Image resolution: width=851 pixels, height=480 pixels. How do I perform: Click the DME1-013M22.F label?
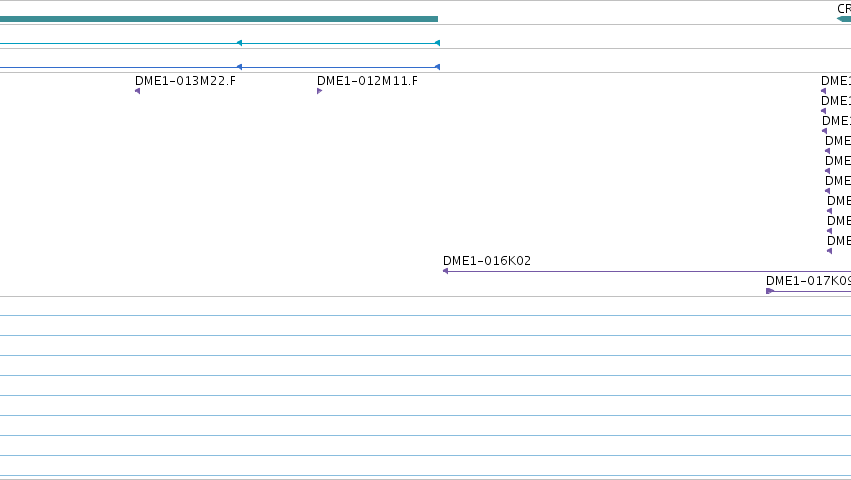(x=186, y=81)
